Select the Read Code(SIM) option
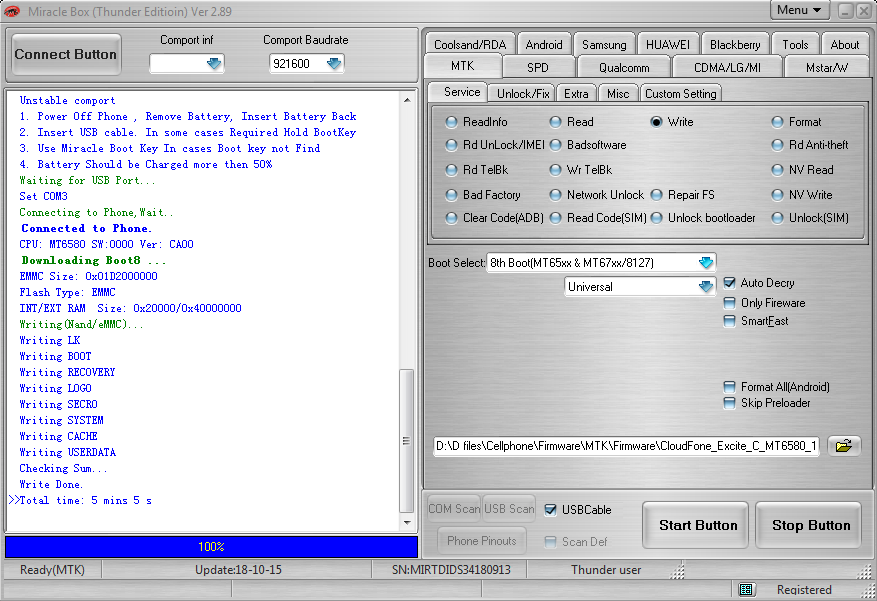The height and width of the screenshot is (601, 877). (x=555, y=218)
